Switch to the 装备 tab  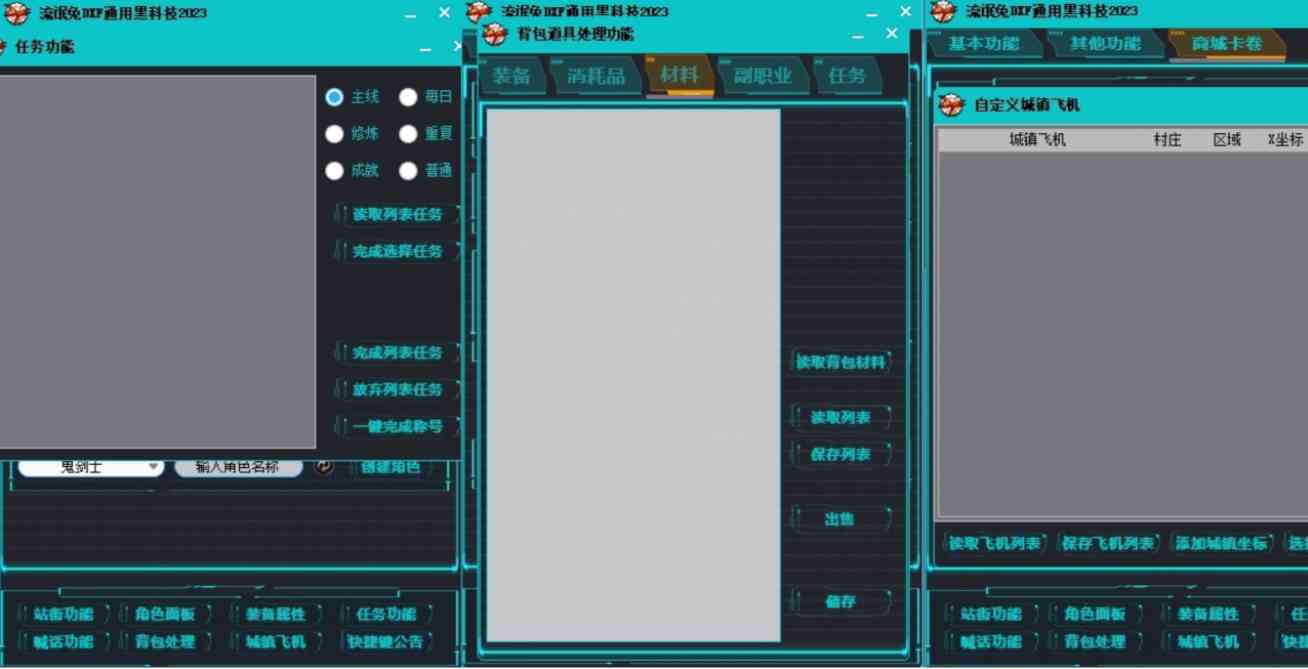coord(512,74)
